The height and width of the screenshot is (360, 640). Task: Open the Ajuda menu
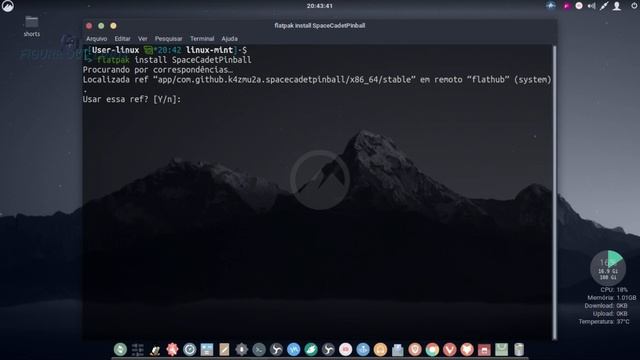[x=229, y=39]
